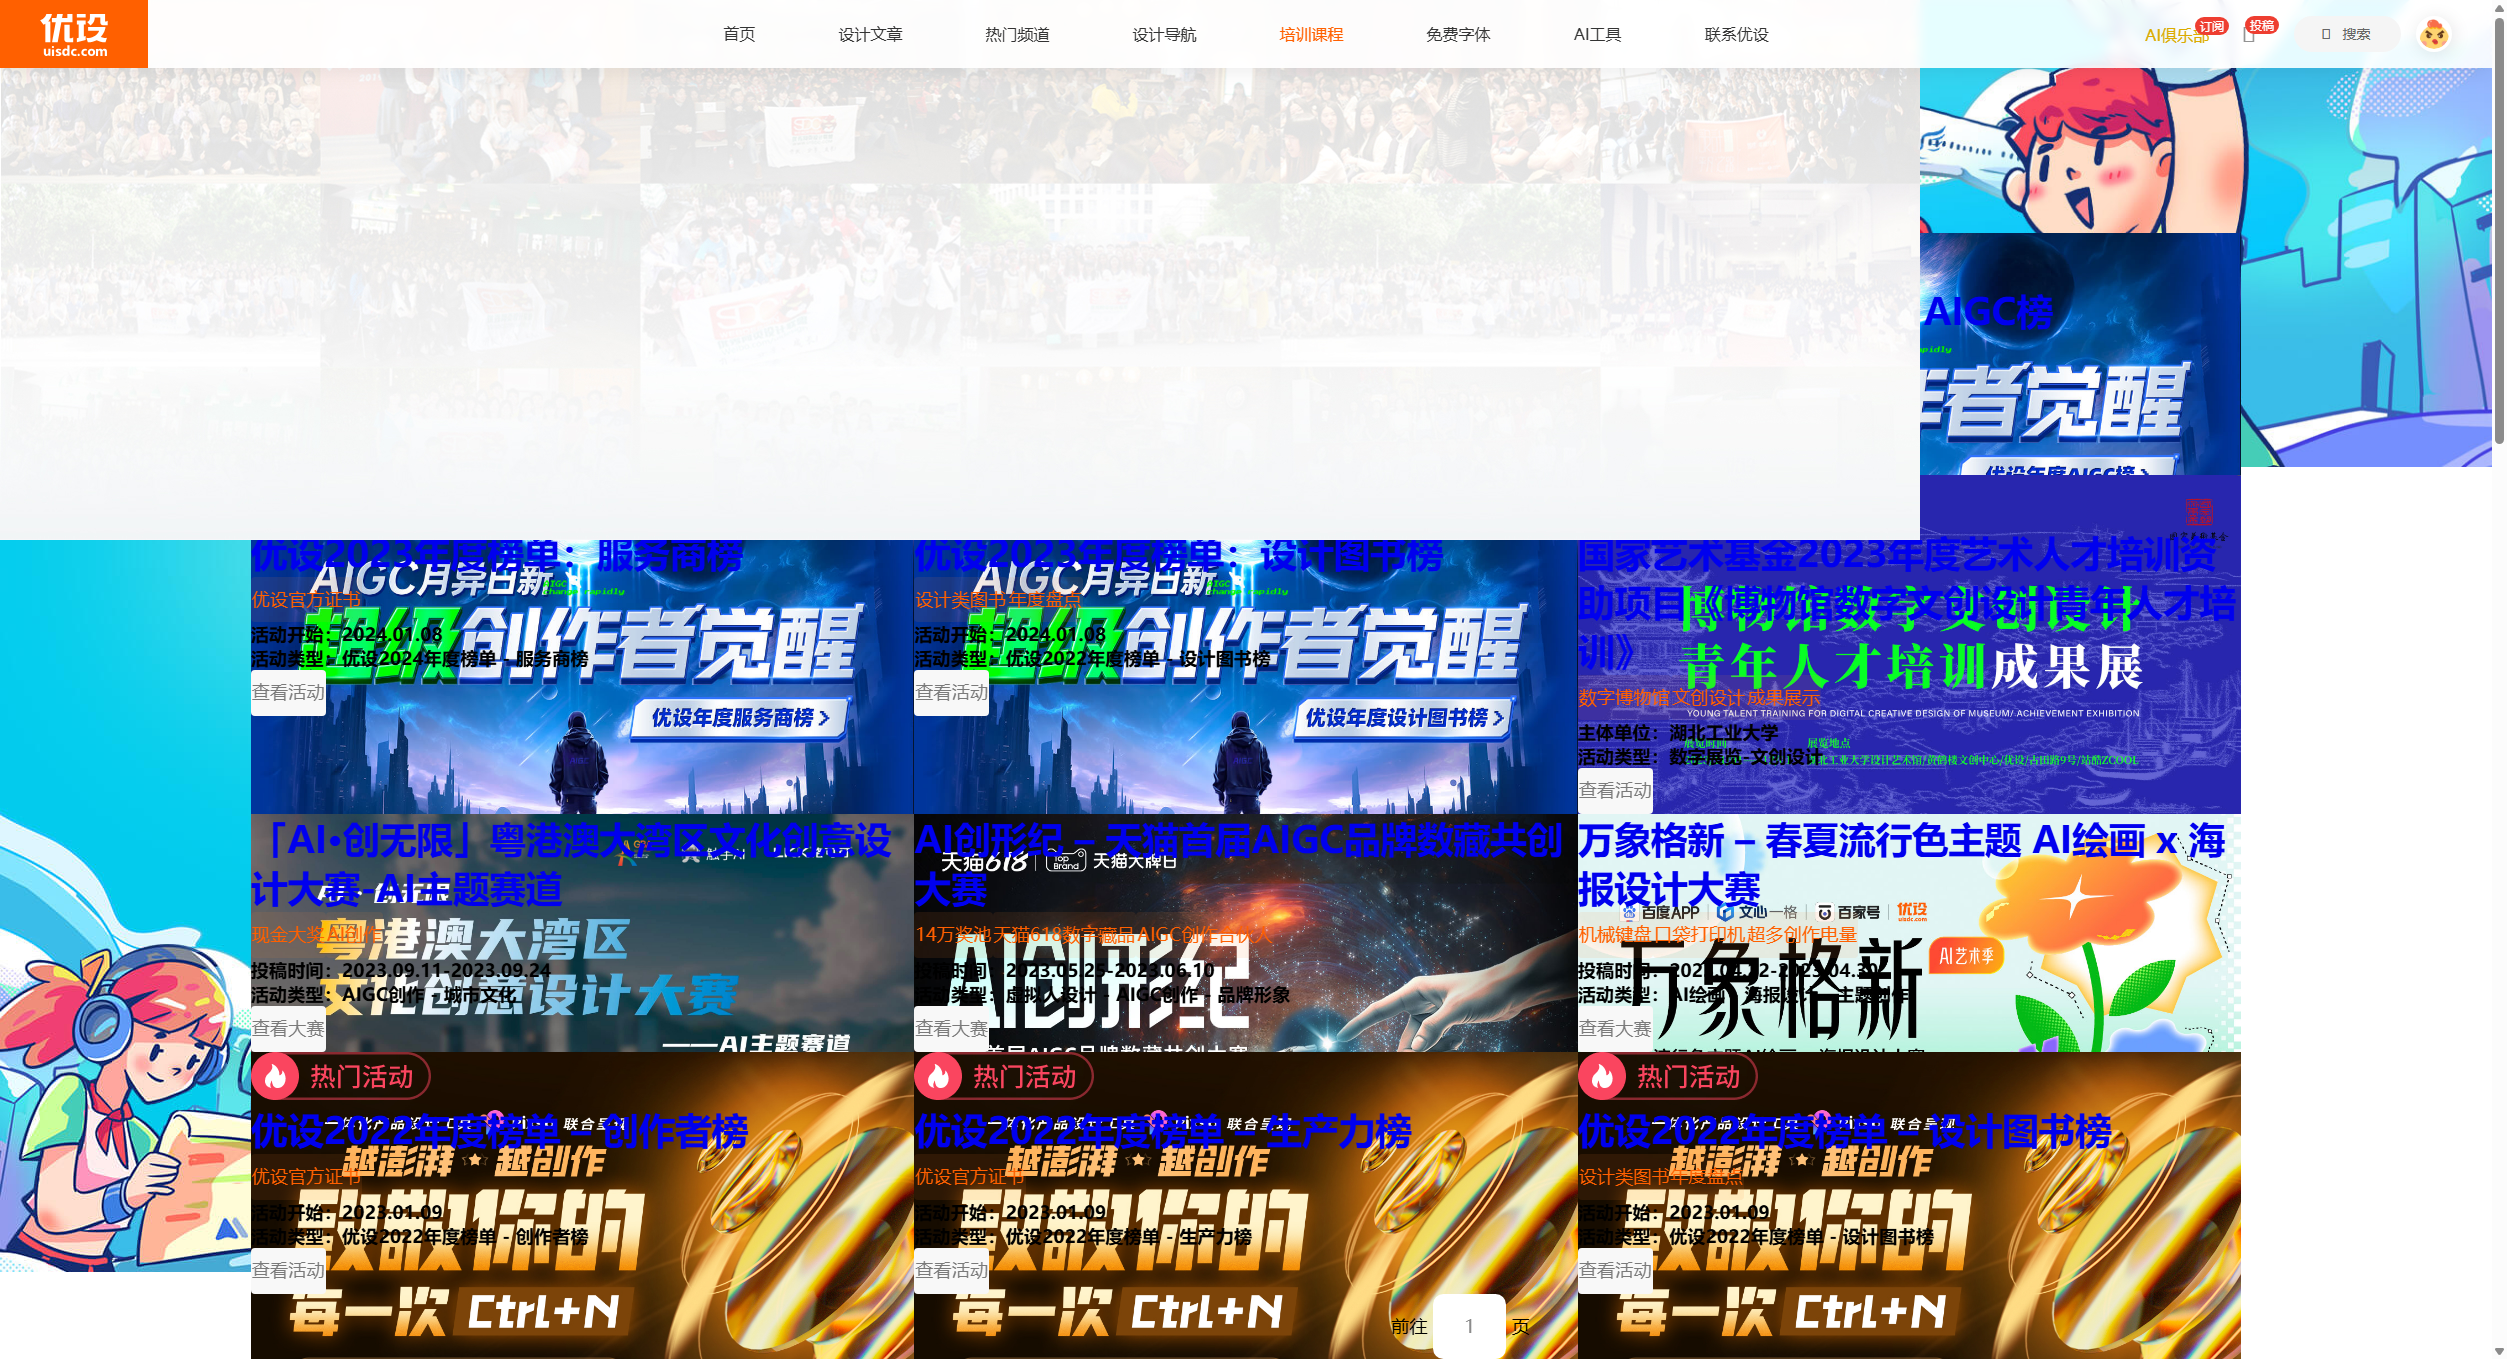
Task: Click 查看大赛 under AI创形纪 card
Action: coord(951,1028)
